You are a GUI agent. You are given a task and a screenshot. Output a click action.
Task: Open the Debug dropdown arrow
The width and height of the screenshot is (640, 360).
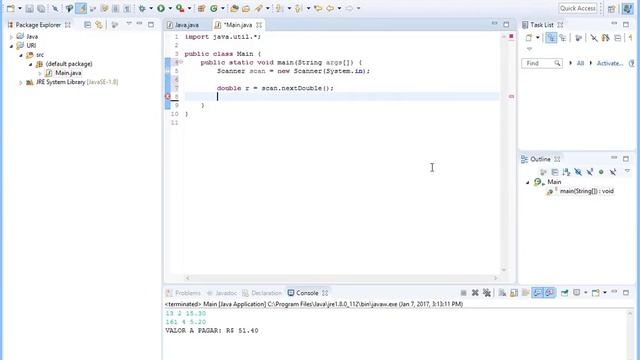tap(151, 8)
